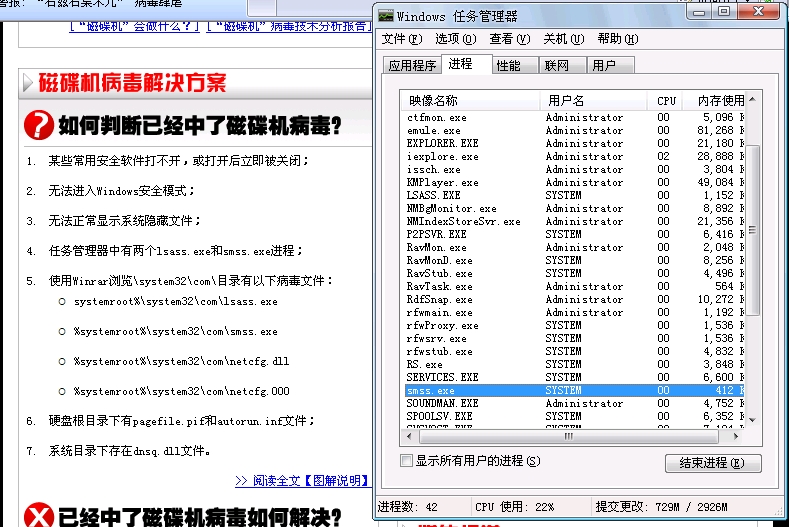Click the vertical scrollbar thumb in process list

752,230
